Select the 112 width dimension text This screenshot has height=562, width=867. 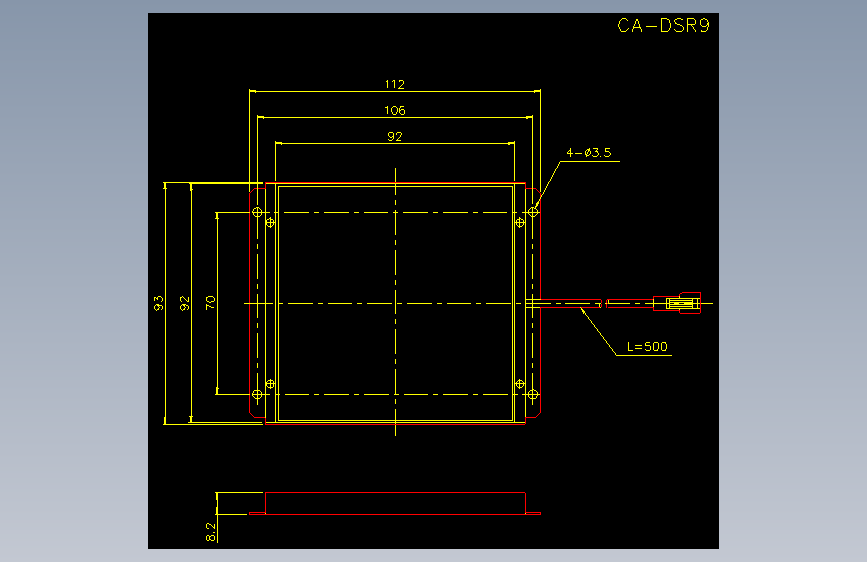395,84
